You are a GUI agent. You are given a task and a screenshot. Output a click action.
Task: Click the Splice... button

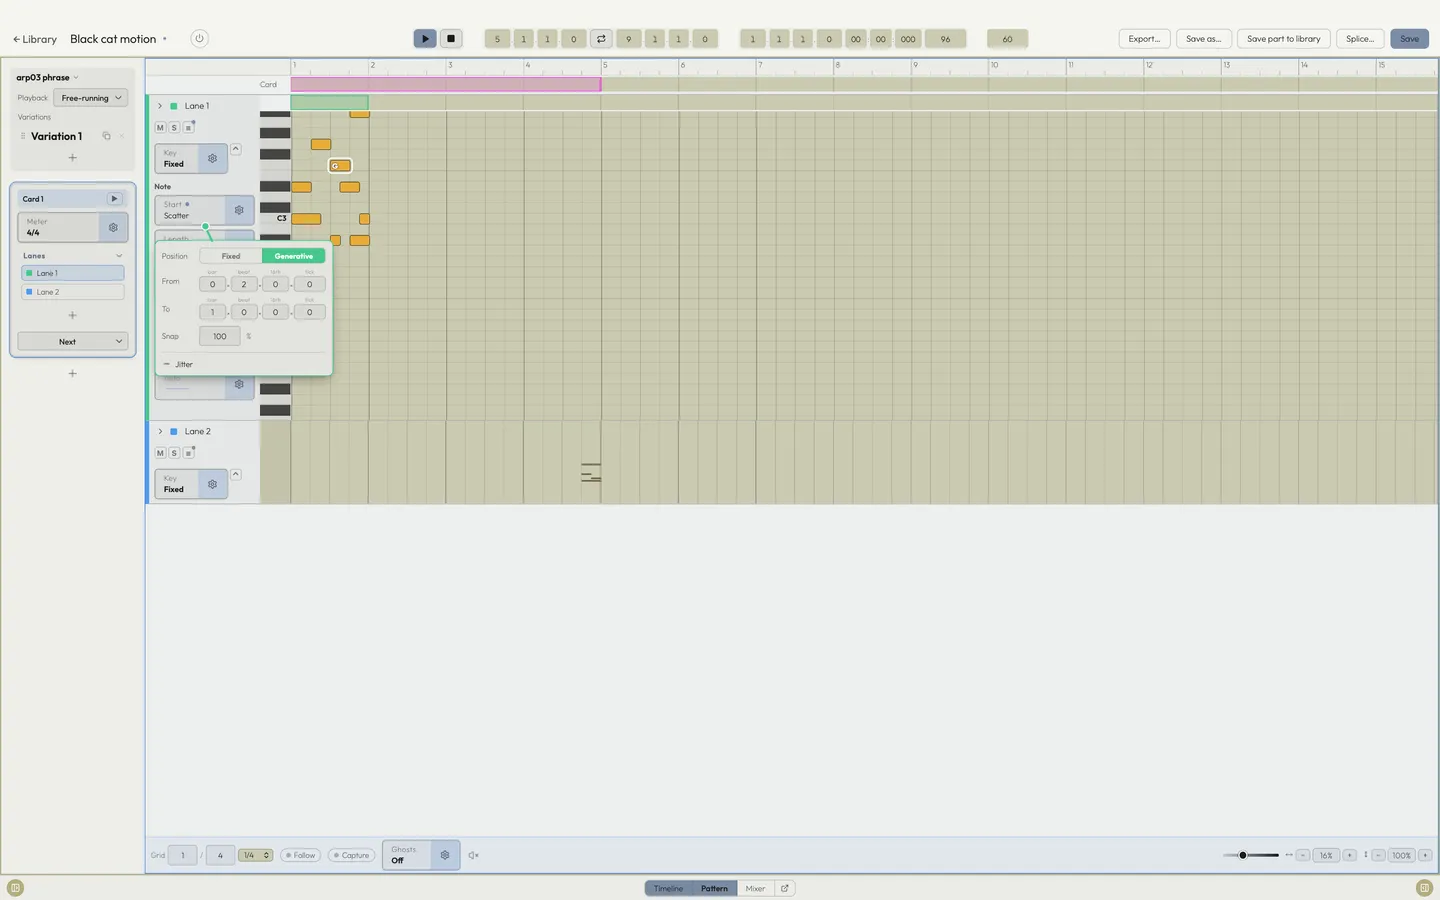pyautogui.click(x=1360, y=39)
